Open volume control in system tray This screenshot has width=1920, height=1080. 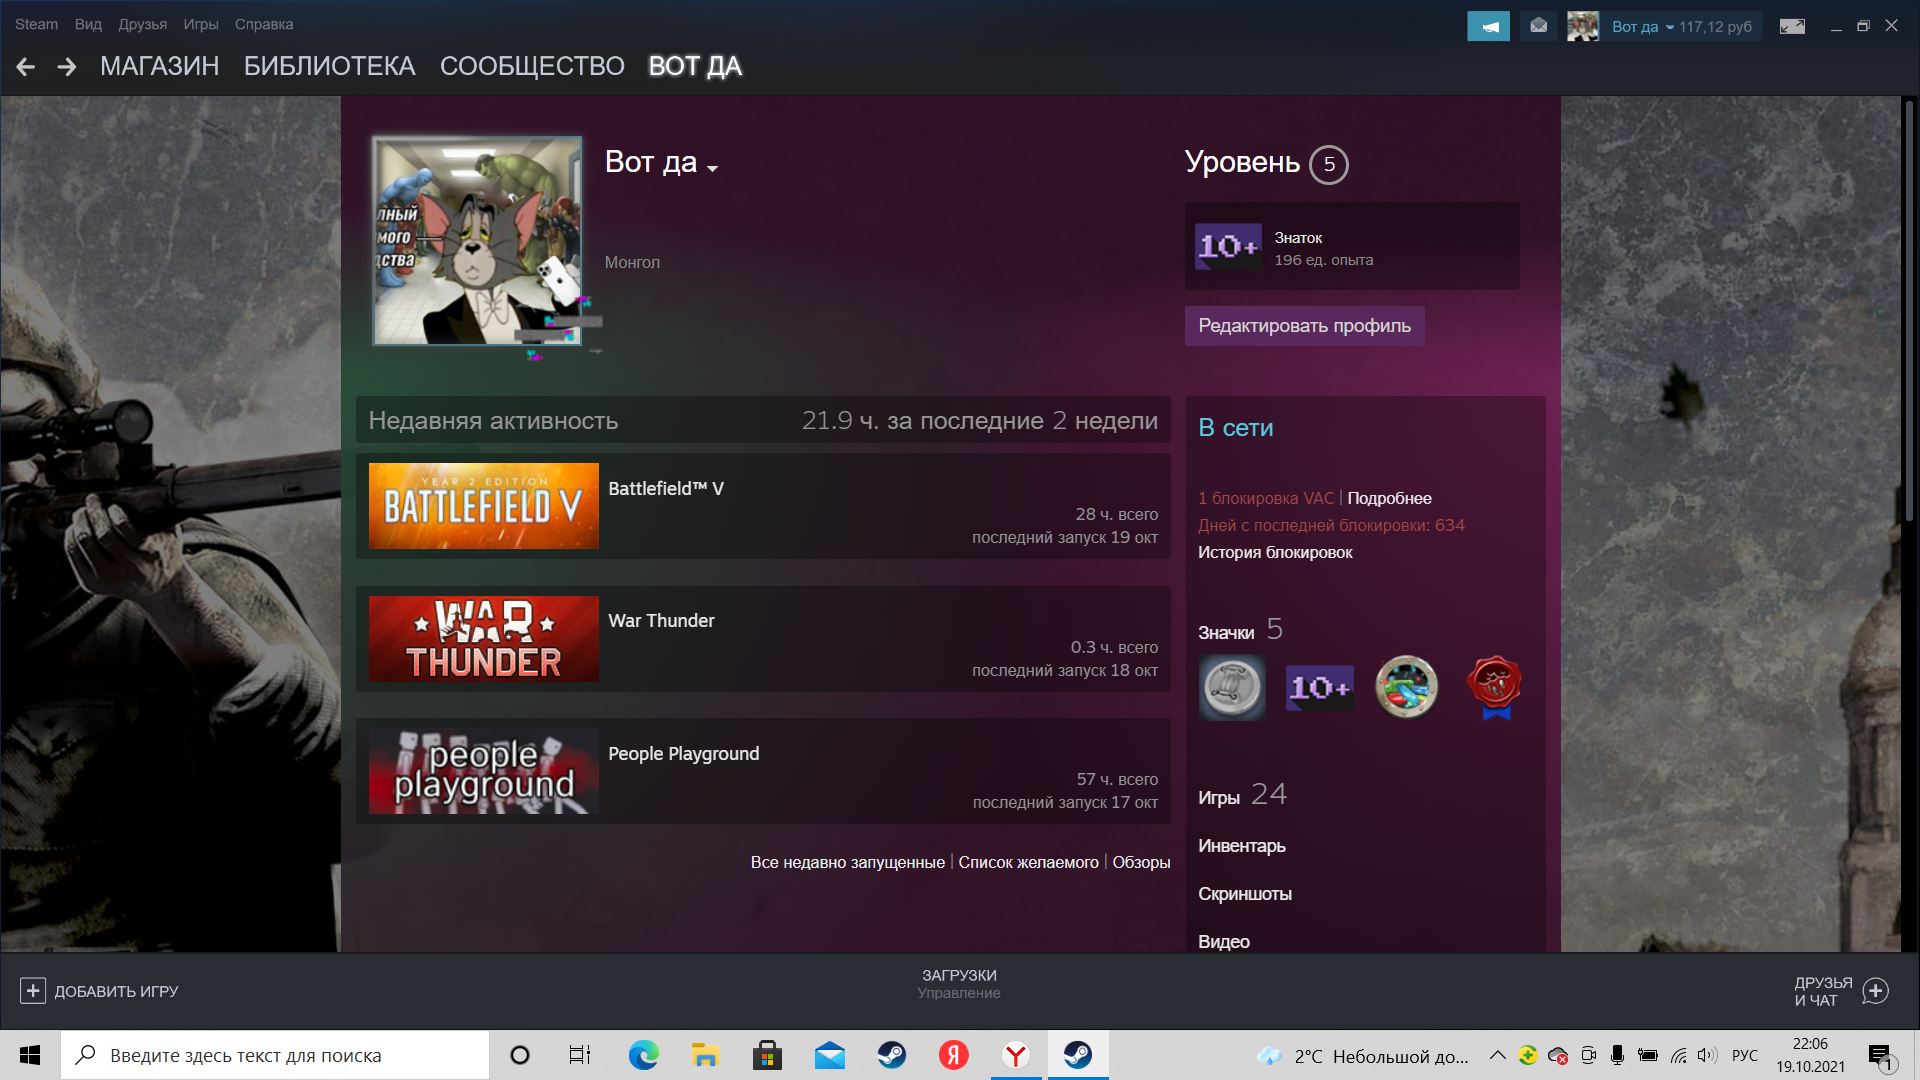click(x=1707, y=1055)
